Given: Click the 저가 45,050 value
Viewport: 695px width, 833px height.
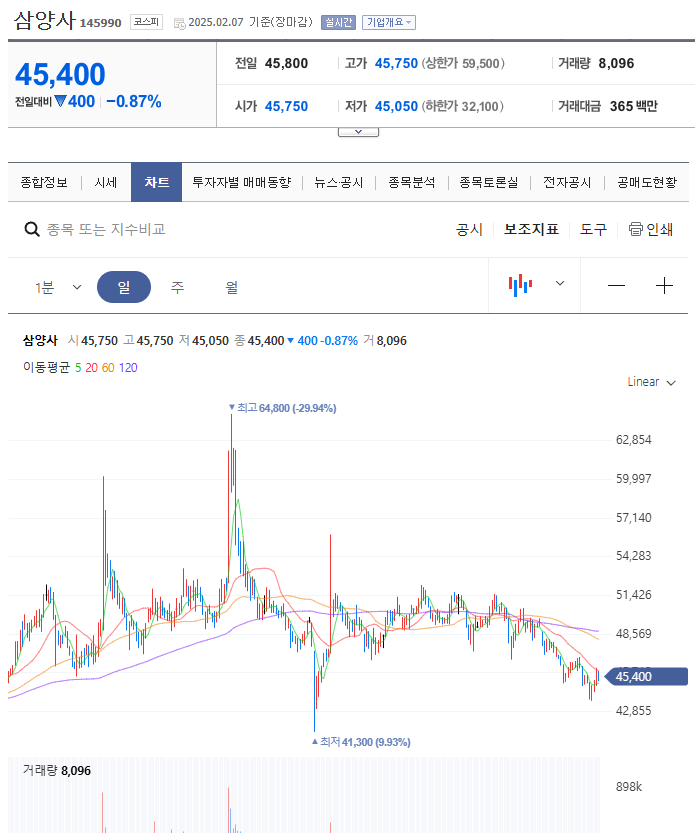Looking at the screenshot, I should 396,106.
